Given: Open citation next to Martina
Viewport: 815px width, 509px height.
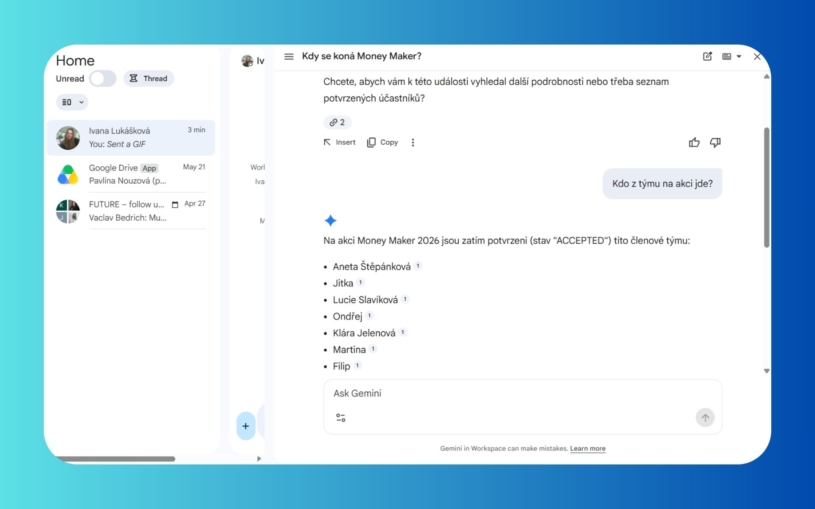Looking at the screenshot, I should (373, 349).
